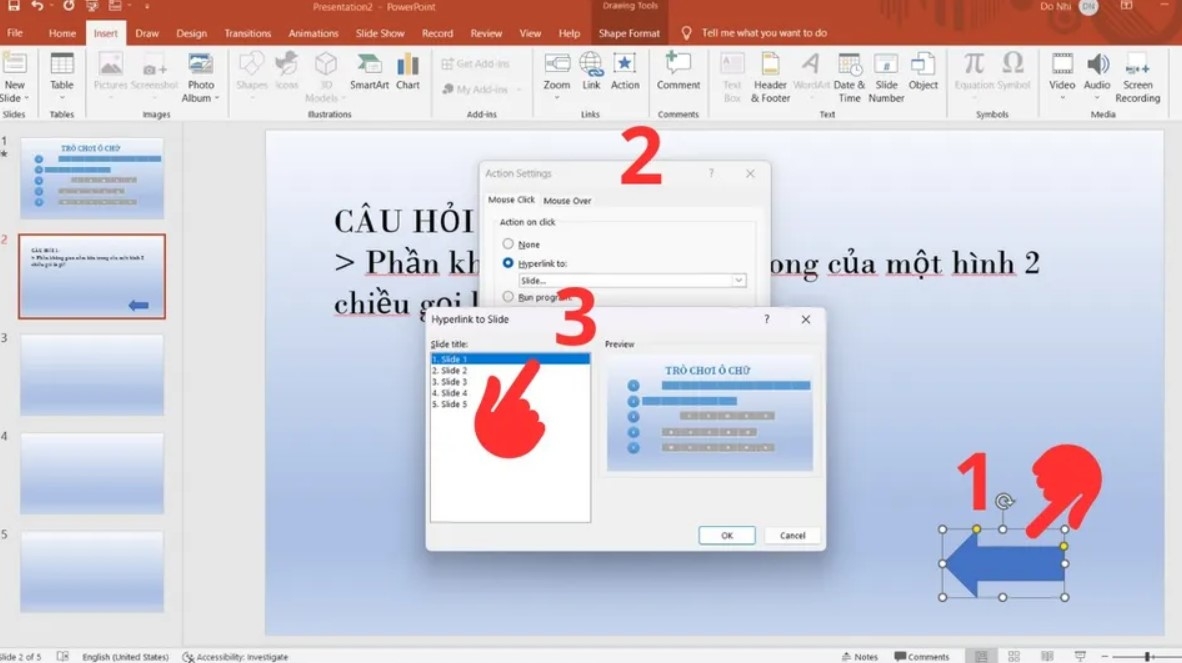
Task: Open the Animations tab
Action: 313,33
